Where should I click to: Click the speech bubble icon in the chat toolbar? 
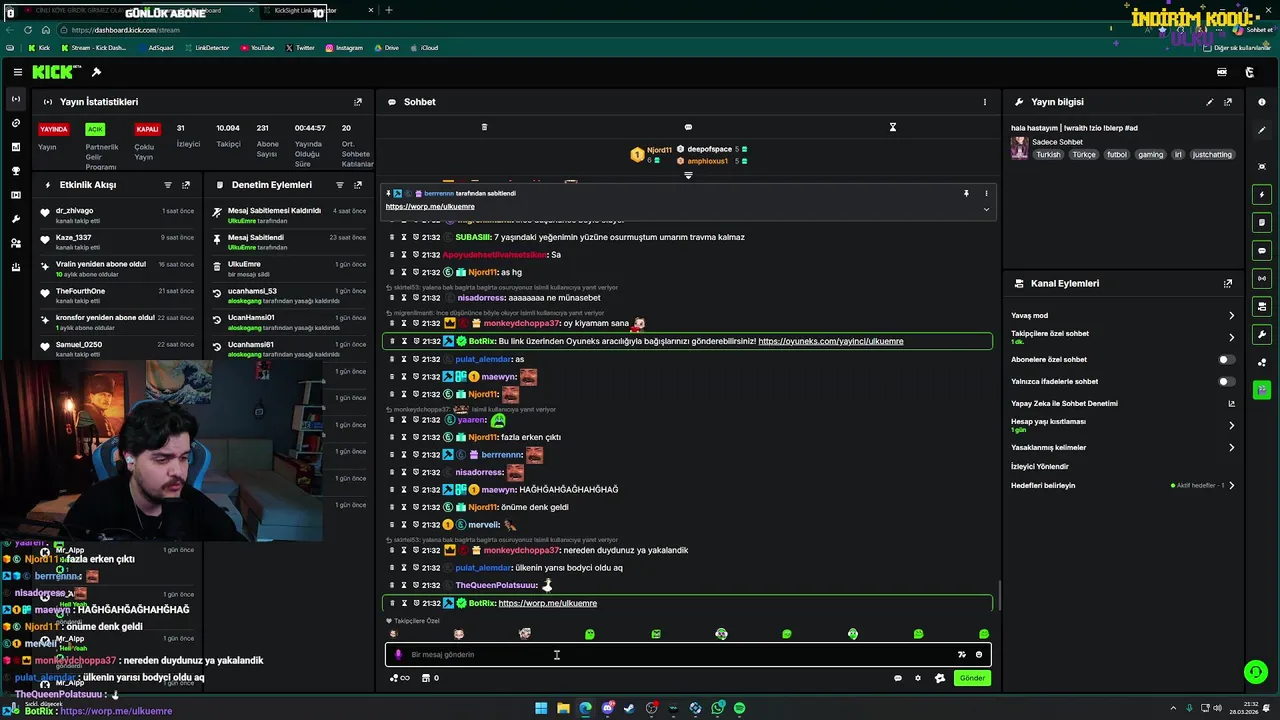pos(688,127)
